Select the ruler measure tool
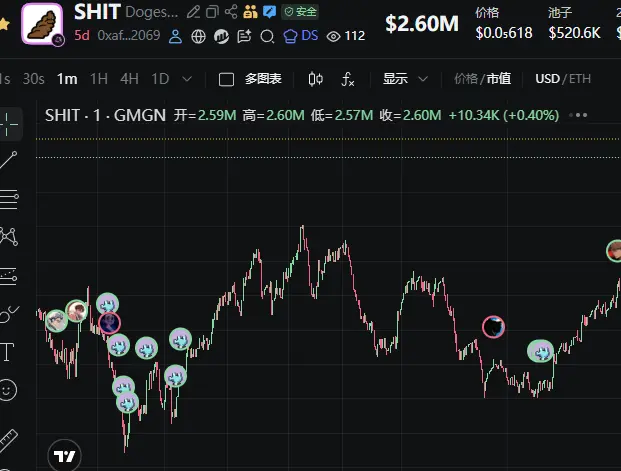Image resolution: width=621 pixels, height=471 pixels. (9, 440)
